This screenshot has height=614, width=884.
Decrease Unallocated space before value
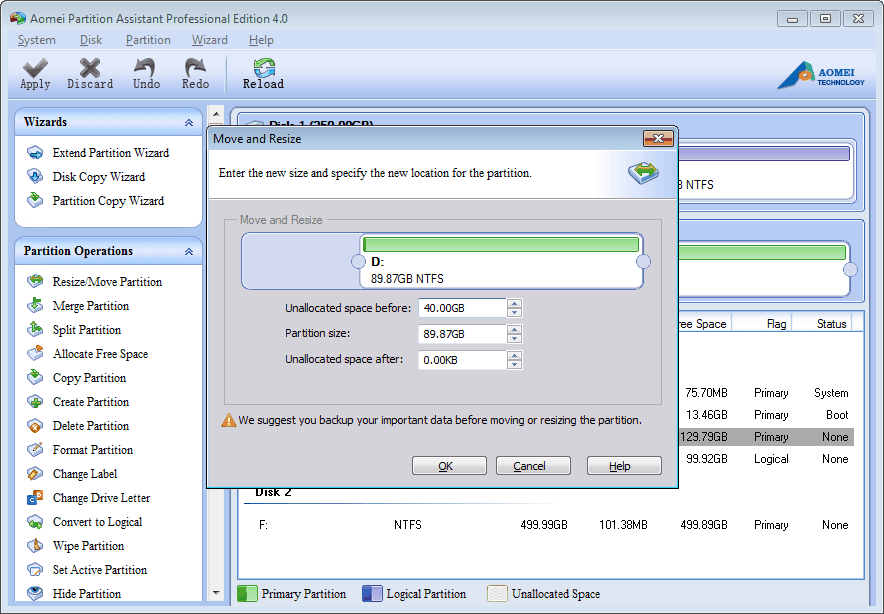point(514,313)
